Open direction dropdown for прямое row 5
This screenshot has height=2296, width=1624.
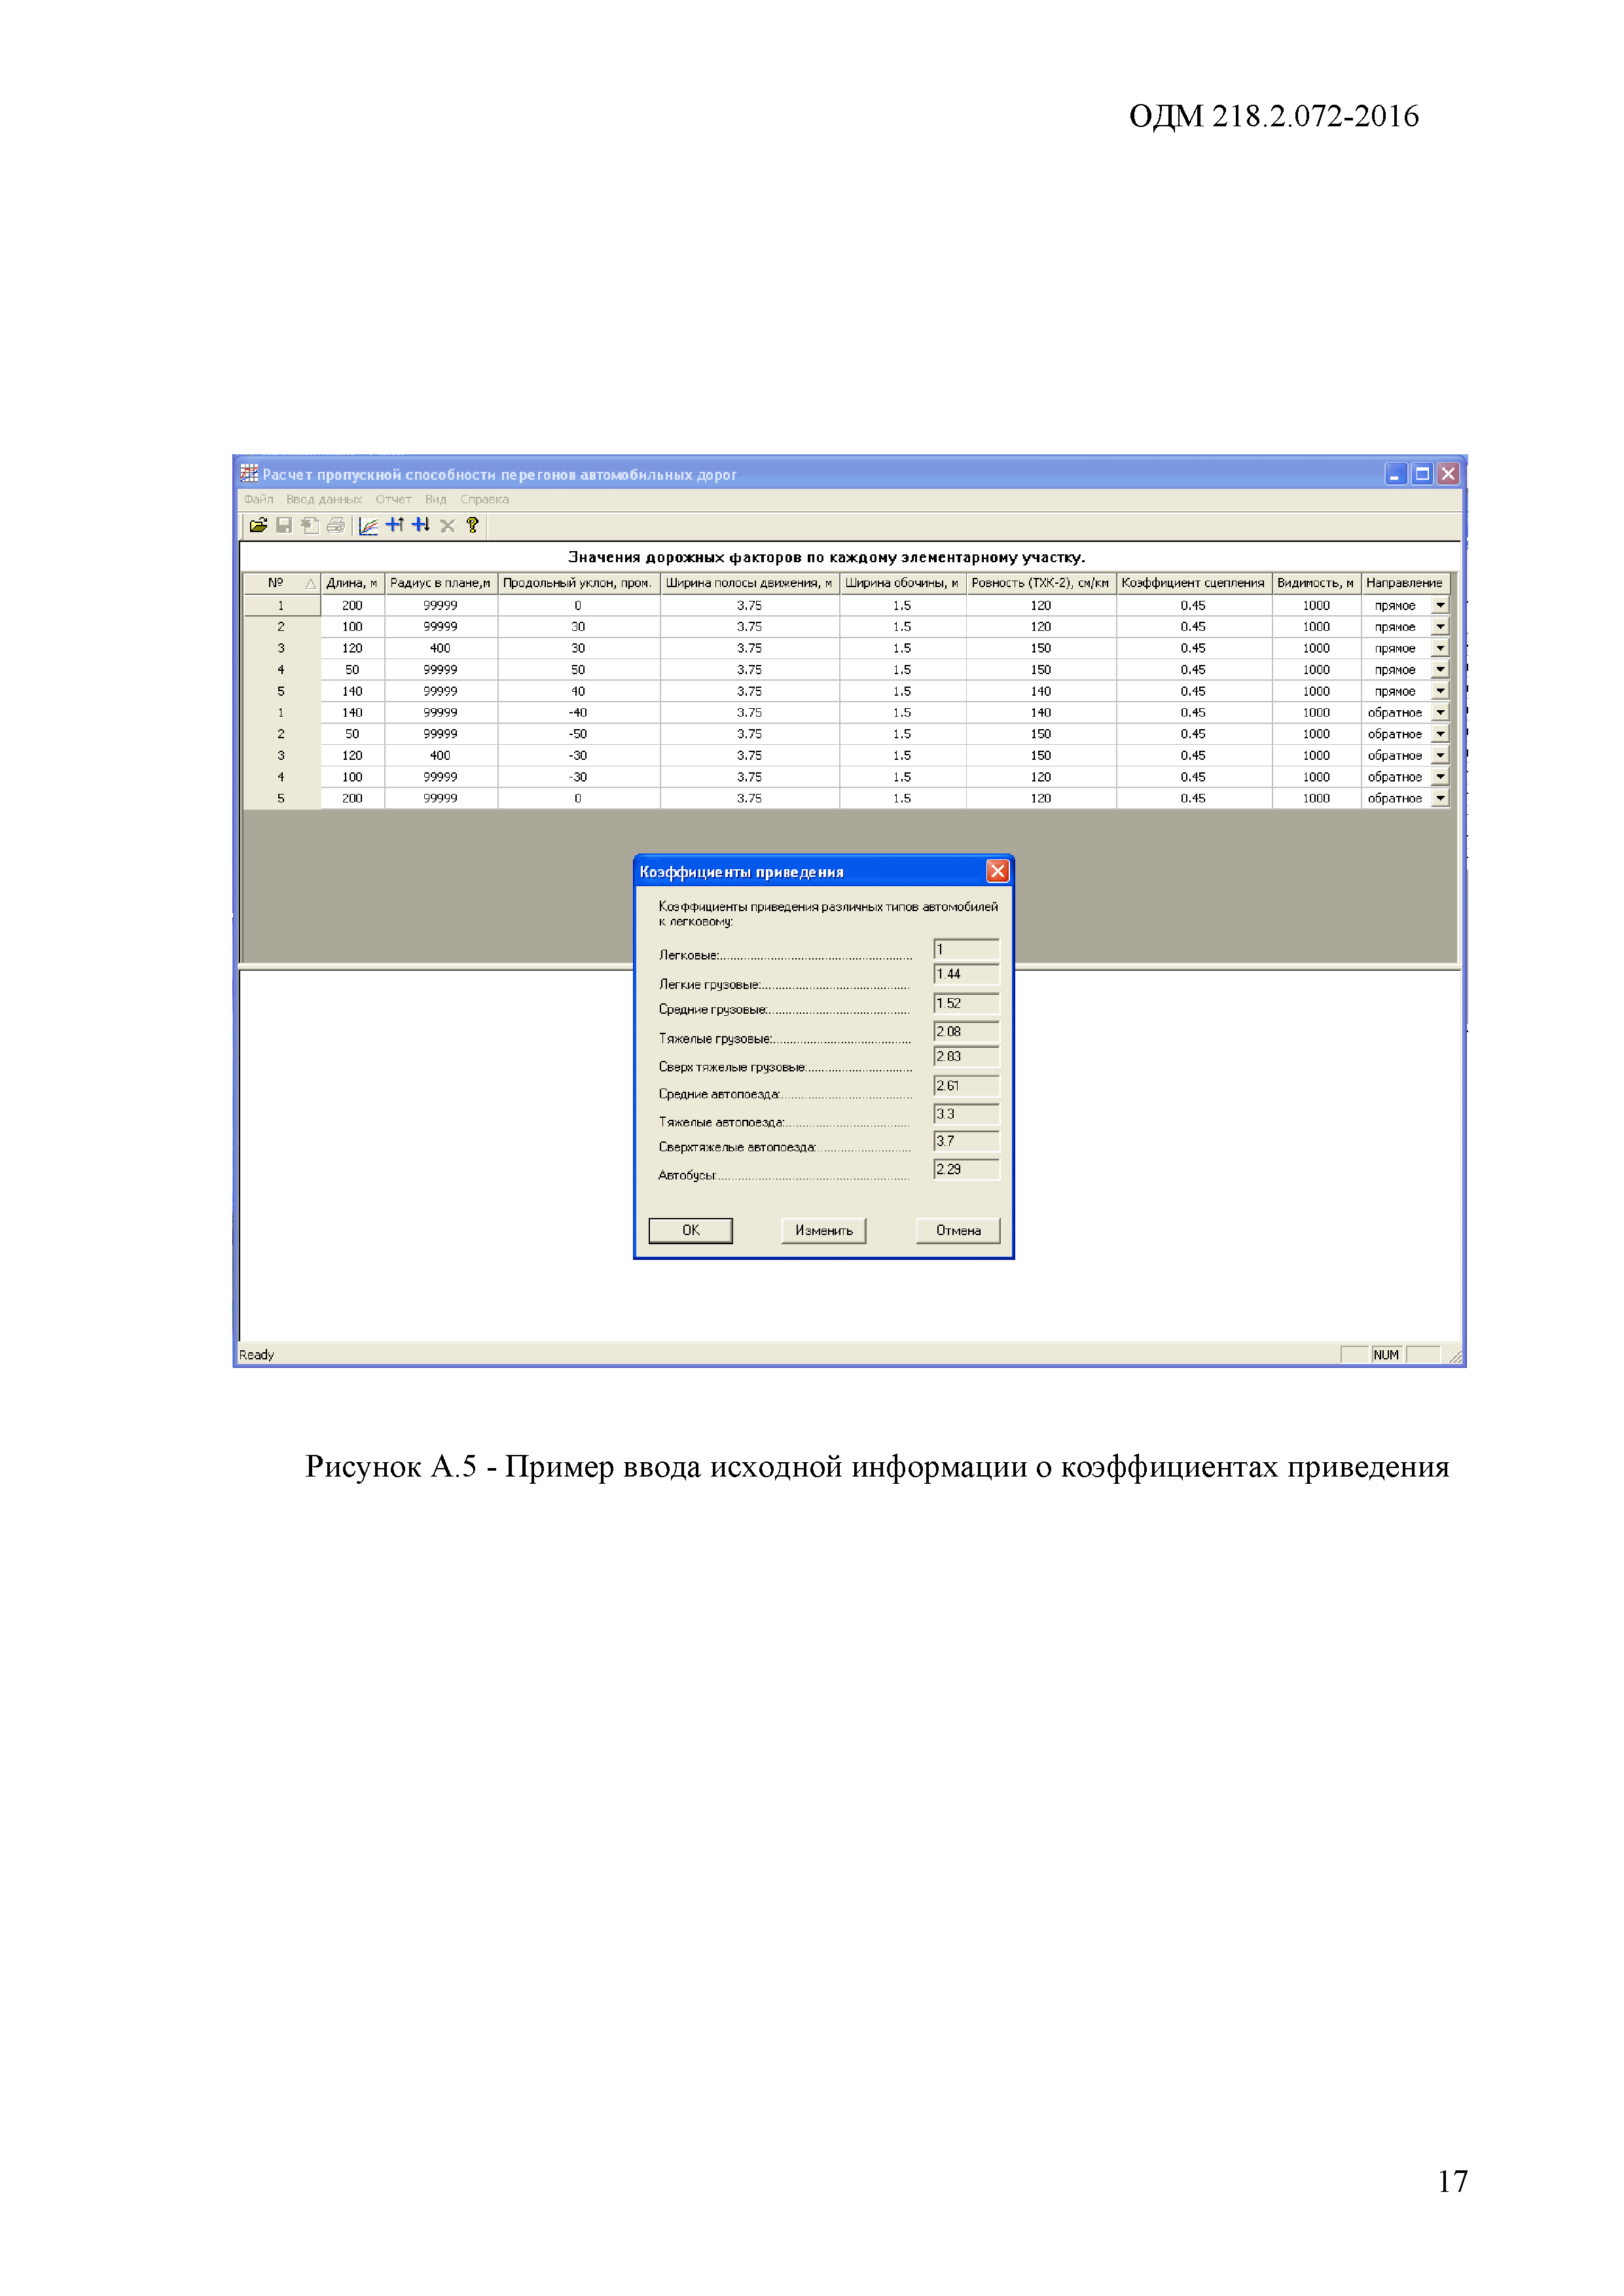(1440, 691)
